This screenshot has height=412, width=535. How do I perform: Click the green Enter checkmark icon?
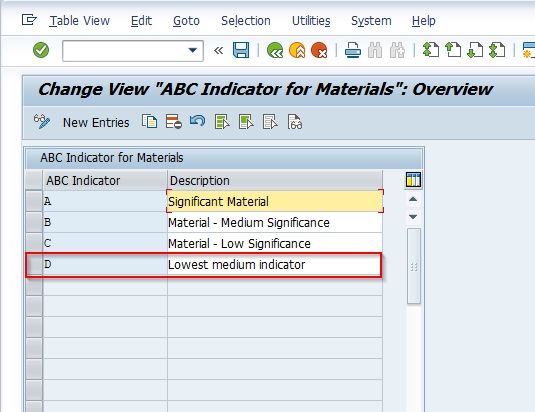41,50
